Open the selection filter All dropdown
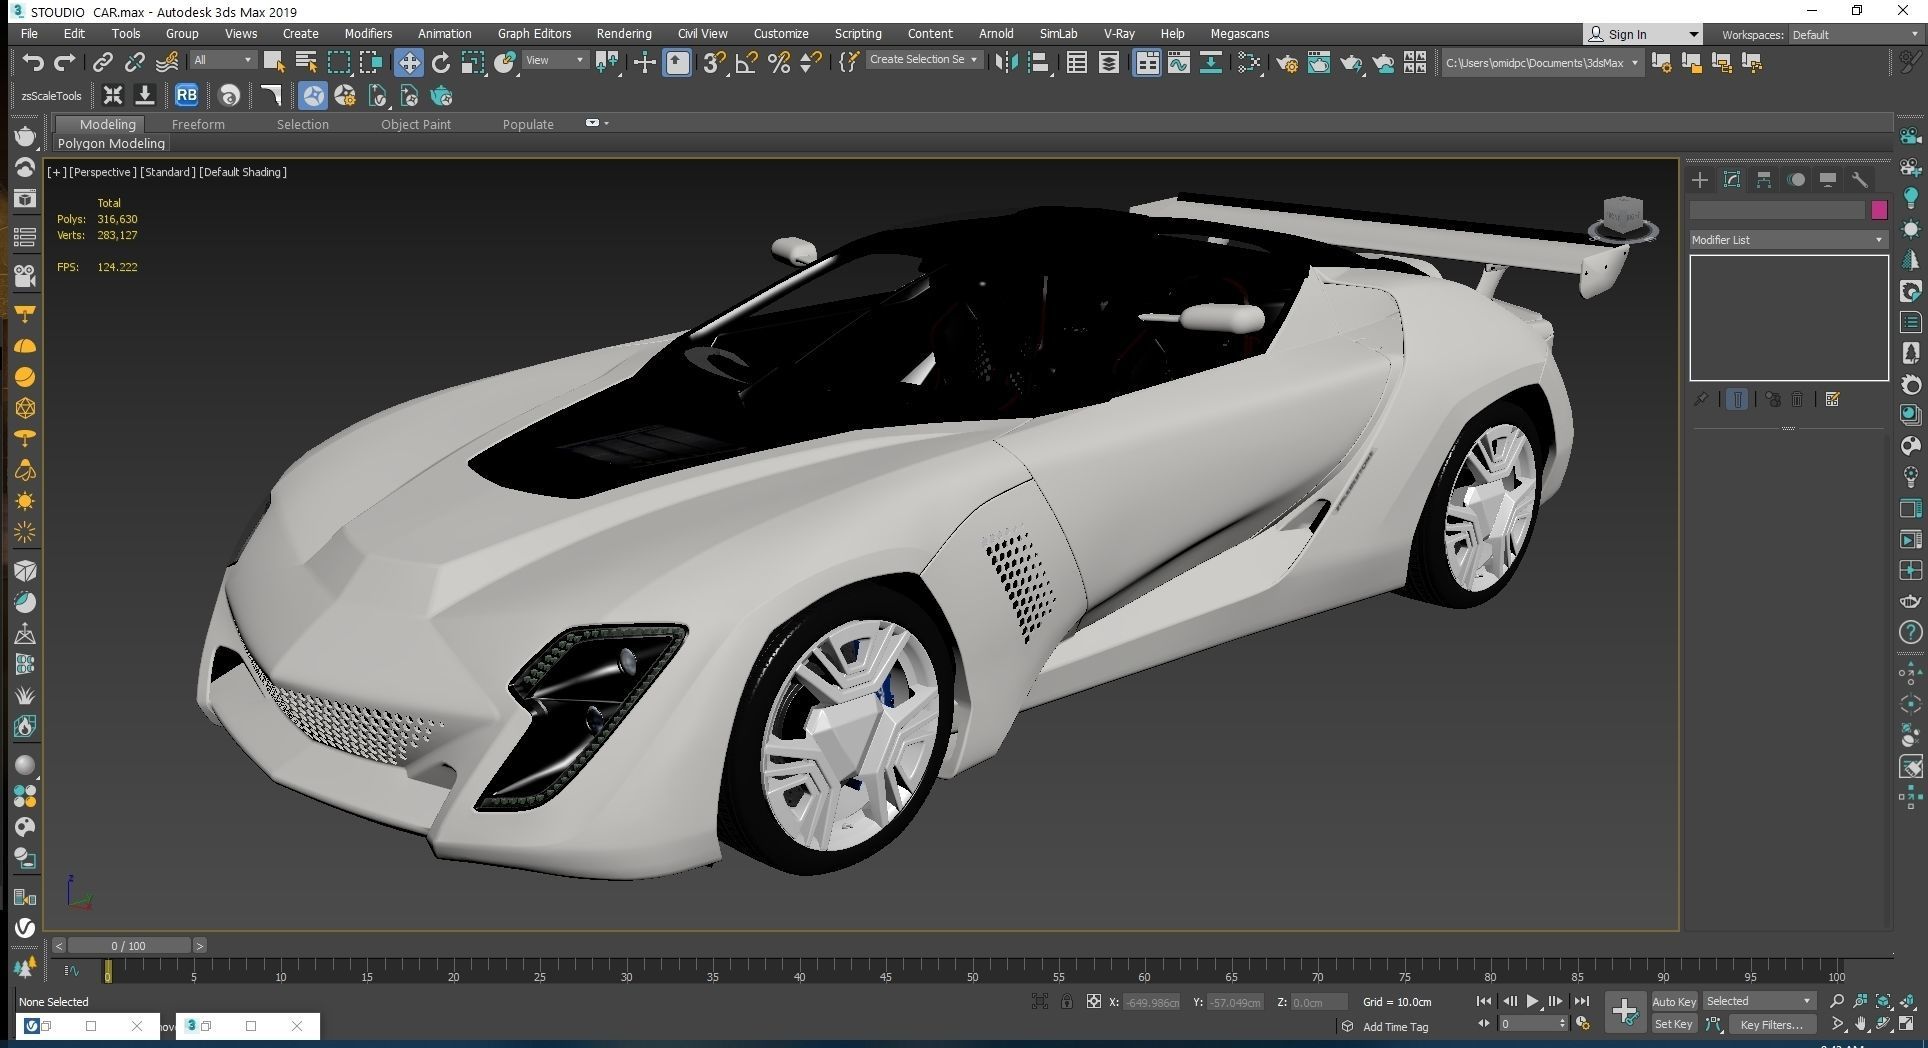The image size is (1928, 1048). click(222, 60)
